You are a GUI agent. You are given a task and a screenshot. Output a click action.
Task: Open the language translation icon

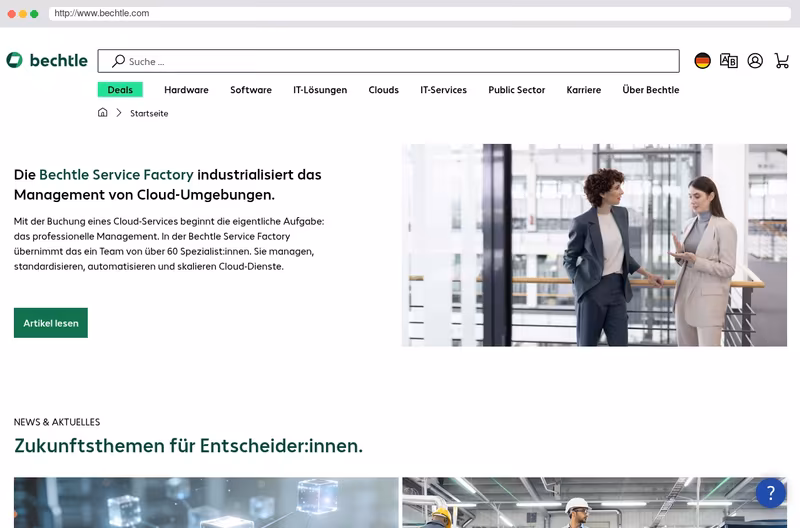click(729, 61)
